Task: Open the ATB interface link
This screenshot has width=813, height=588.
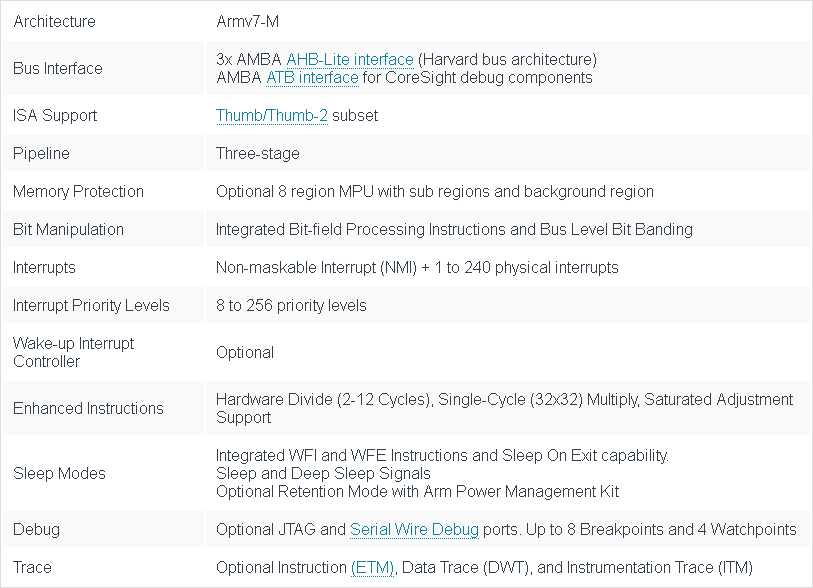Action: tap(312, 78)
